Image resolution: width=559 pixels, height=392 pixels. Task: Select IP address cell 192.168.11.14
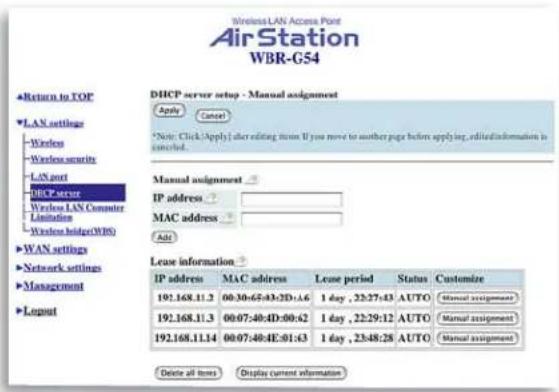185,338
